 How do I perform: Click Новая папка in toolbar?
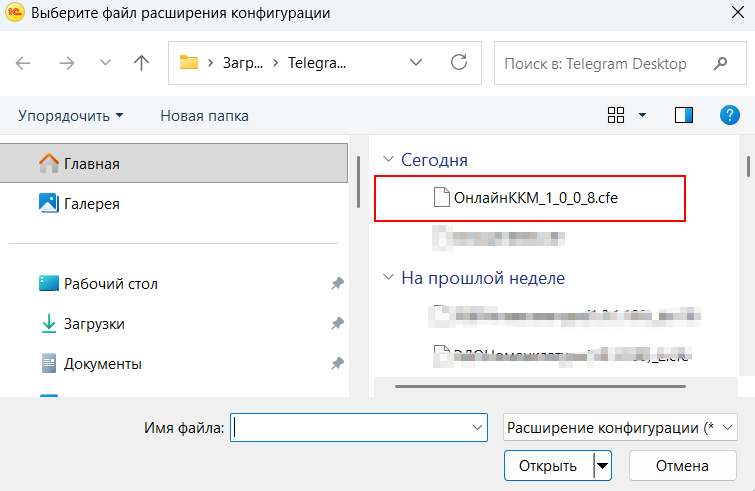click(x=204, y=116)
